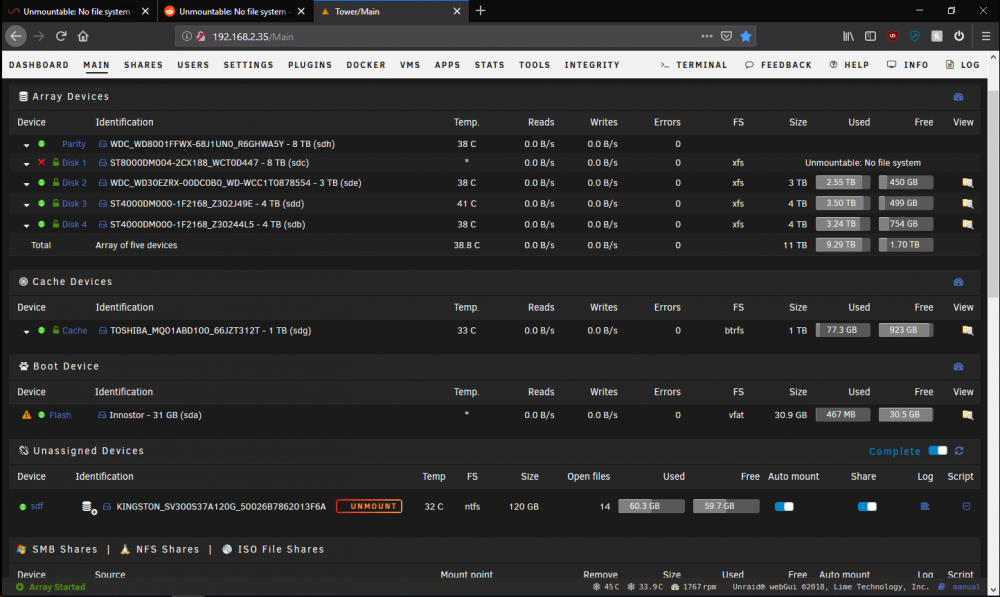The width and height of the screenshot is (1000, 597).
Task: Open Disk 1 device settings link
Action: (74, 163)
